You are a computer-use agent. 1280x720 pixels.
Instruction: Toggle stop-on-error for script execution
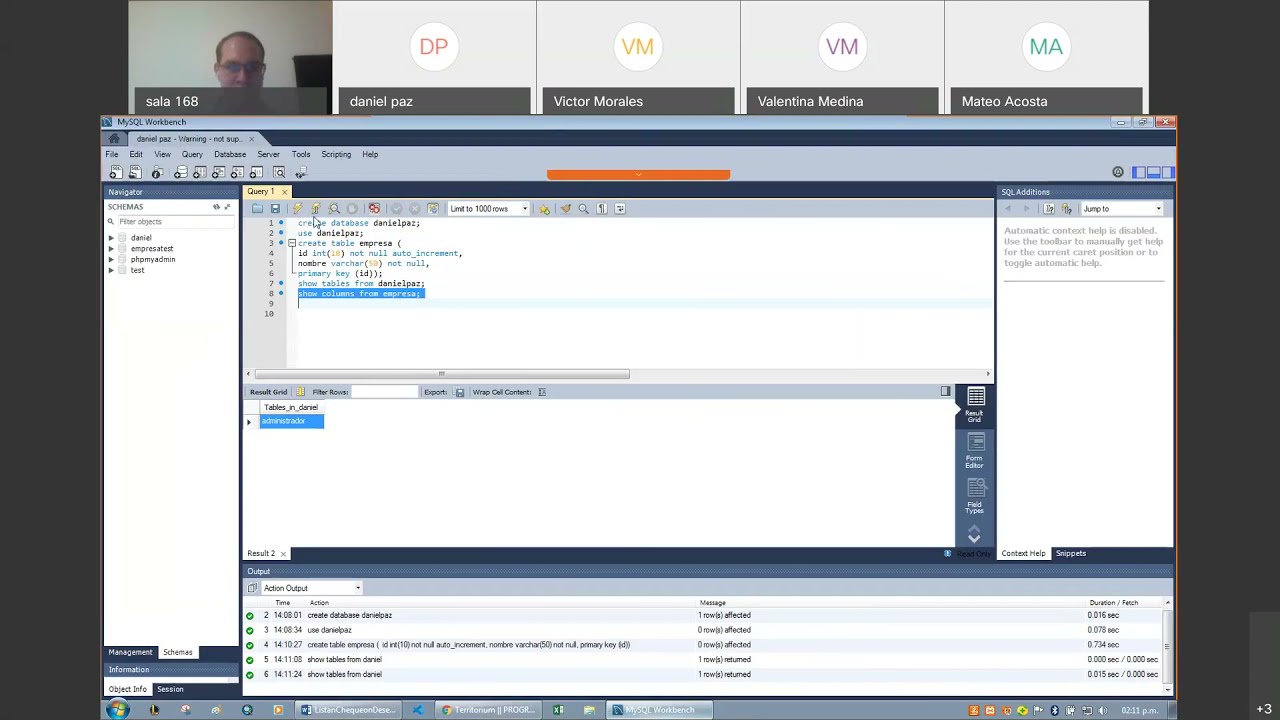[374, 209]
